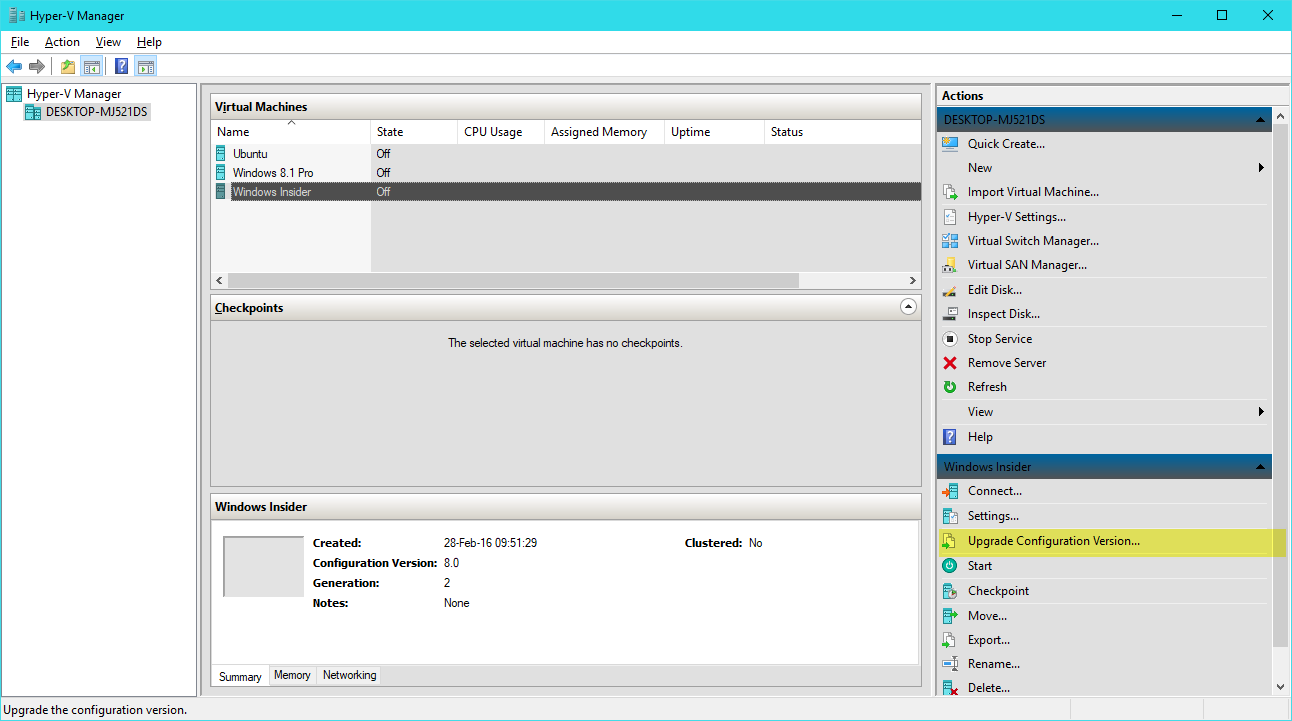Click the Rename icon
1292x721 pixels.
coord(950,664)
